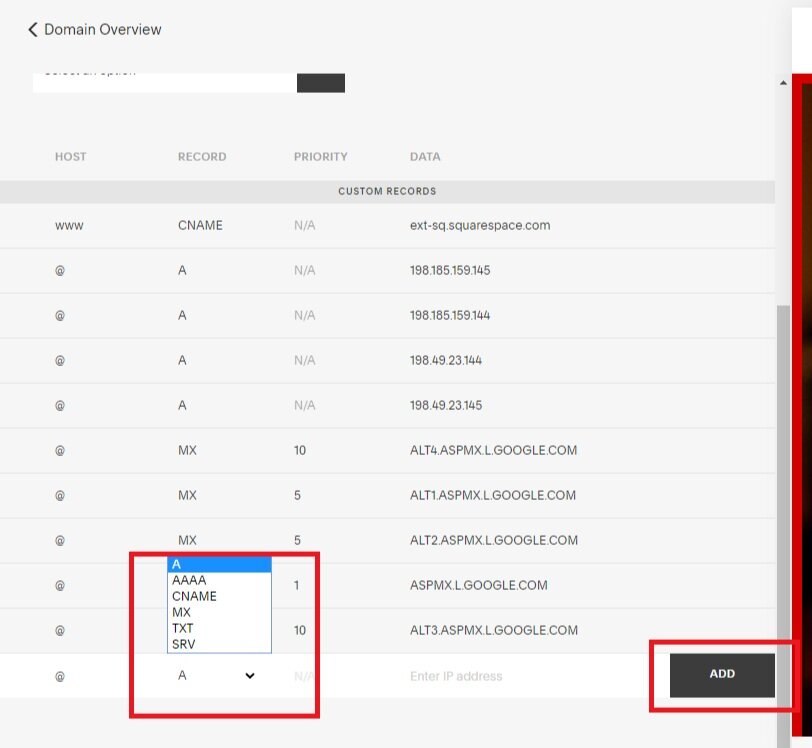This screenshot has height=748, width=812.
Task: Click the ADD button
Action: (x=722, y=674)
